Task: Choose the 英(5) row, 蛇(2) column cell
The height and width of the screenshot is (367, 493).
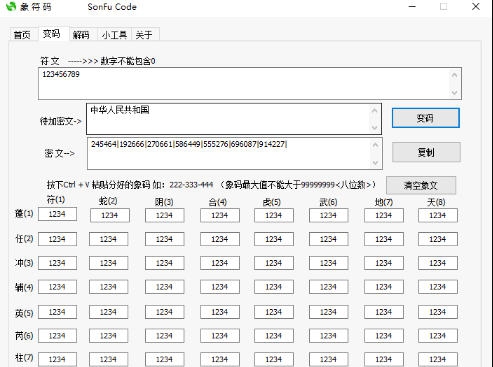Action: click(109, 312)
